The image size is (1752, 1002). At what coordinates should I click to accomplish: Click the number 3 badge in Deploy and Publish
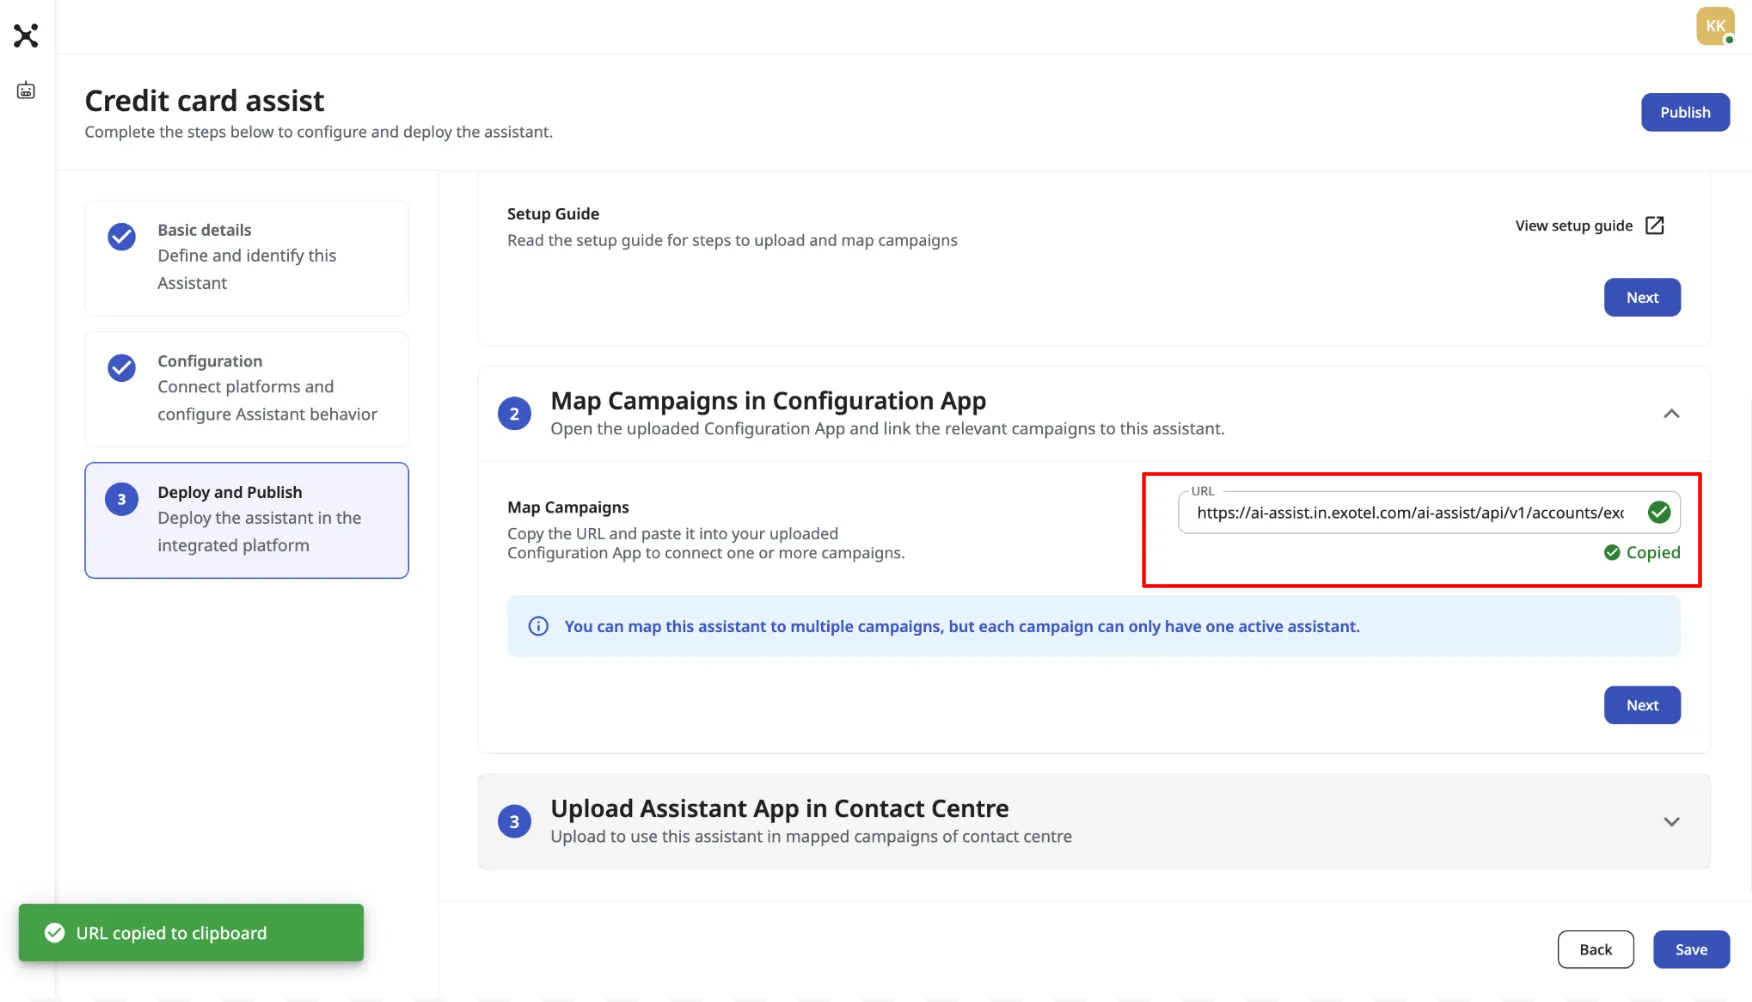pos(122,499)
